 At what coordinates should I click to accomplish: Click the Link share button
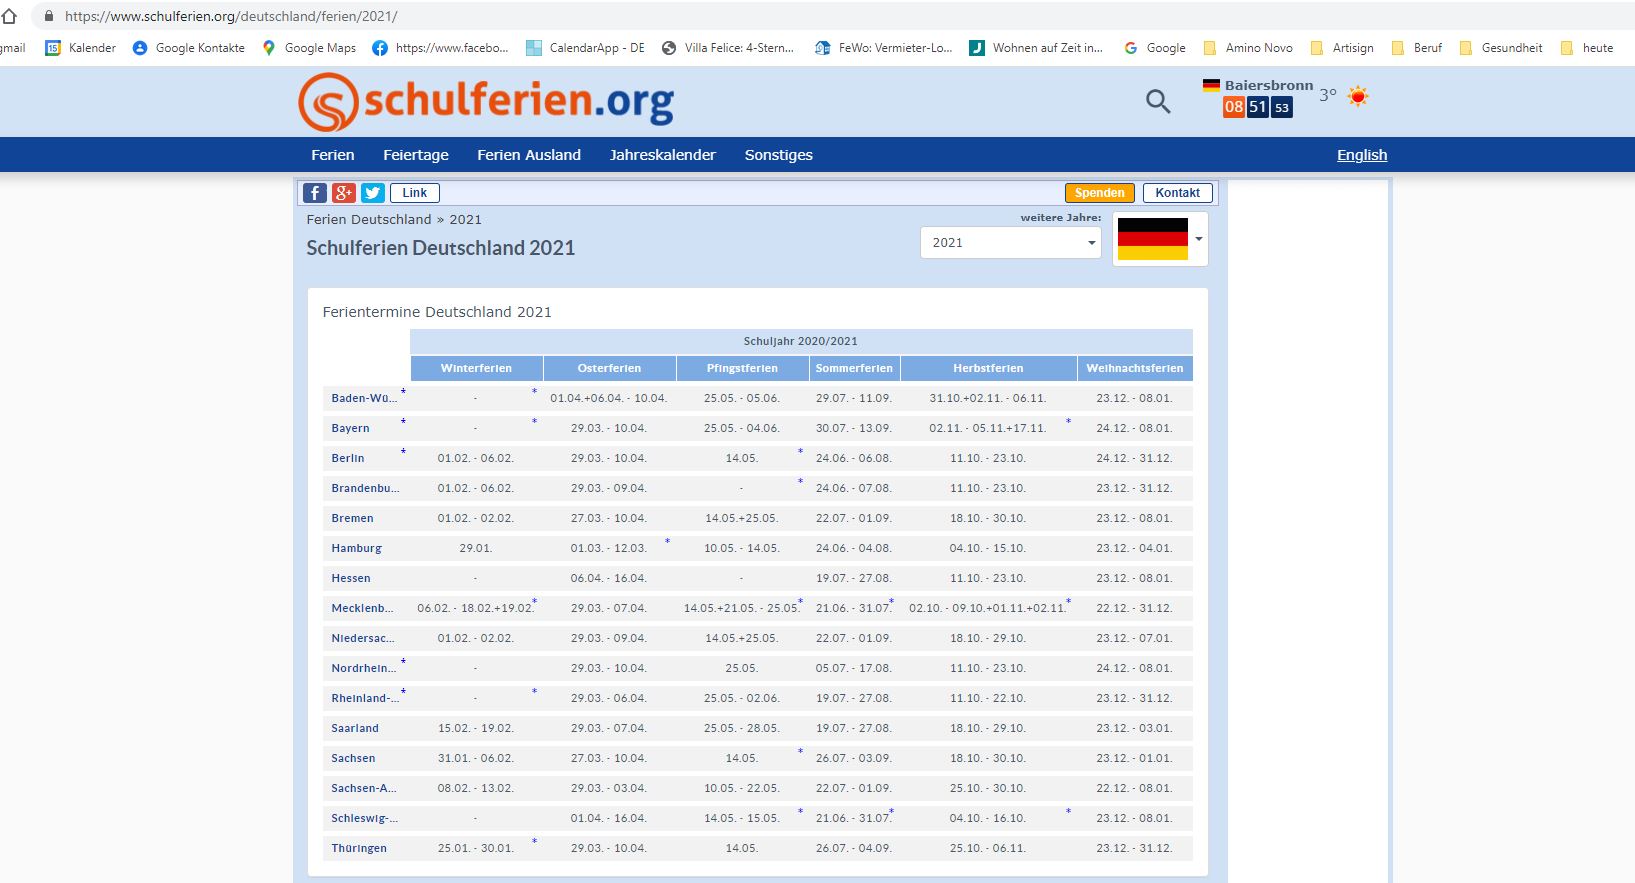(x=414, y=193)
